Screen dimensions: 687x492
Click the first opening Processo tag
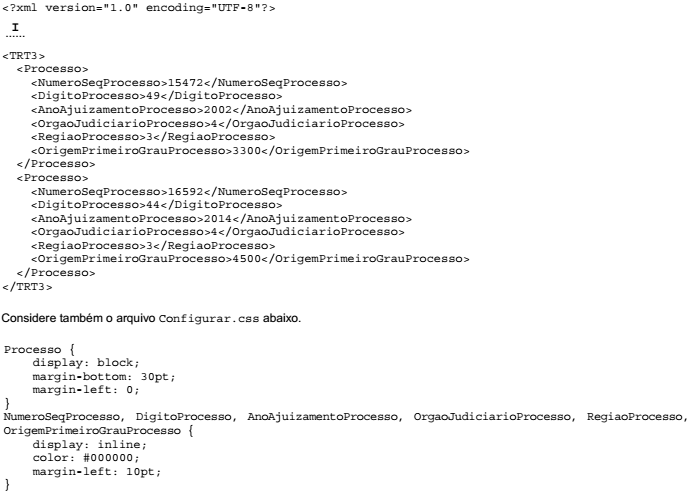point(53,69)
